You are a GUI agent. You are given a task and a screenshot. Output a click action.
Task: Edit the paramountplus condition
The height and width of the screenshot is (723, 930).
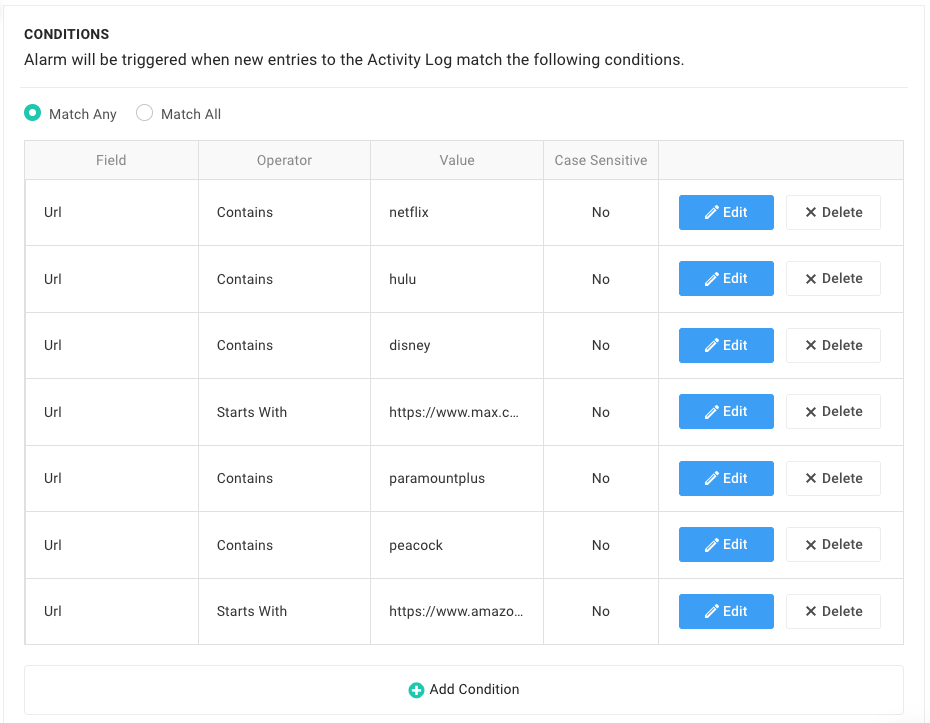(x=726, y=478)
